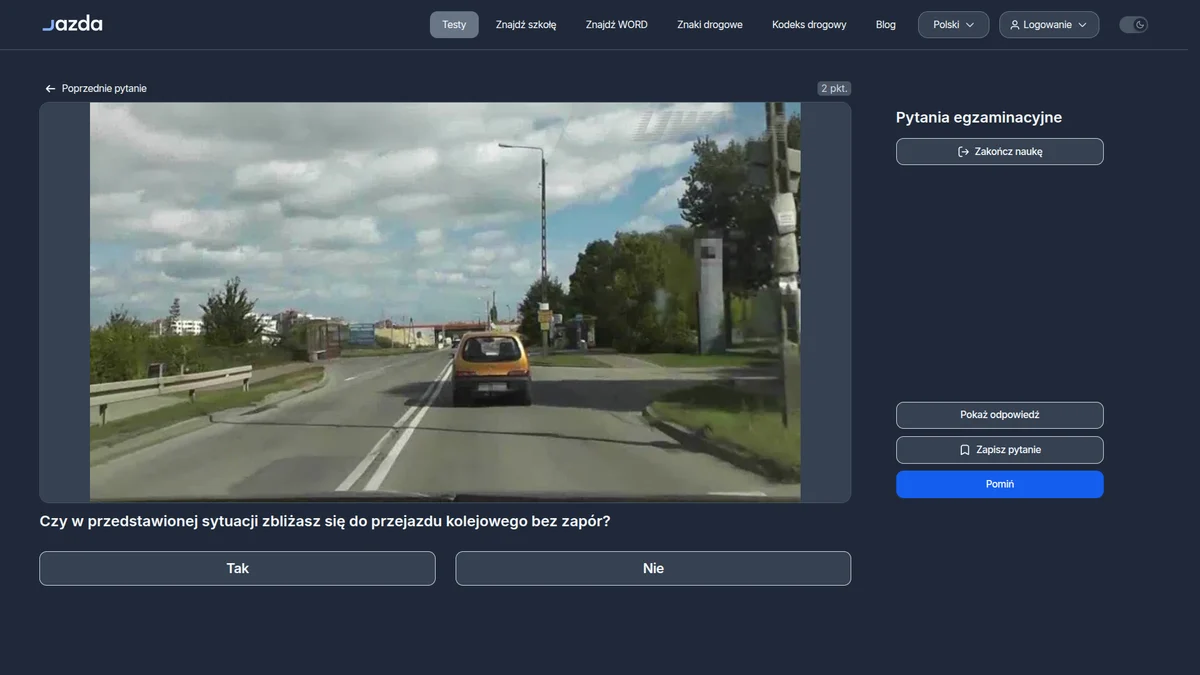1200x675 pixels.
Task: Open the Jazda logo homepage
Action: click(72, 24)
